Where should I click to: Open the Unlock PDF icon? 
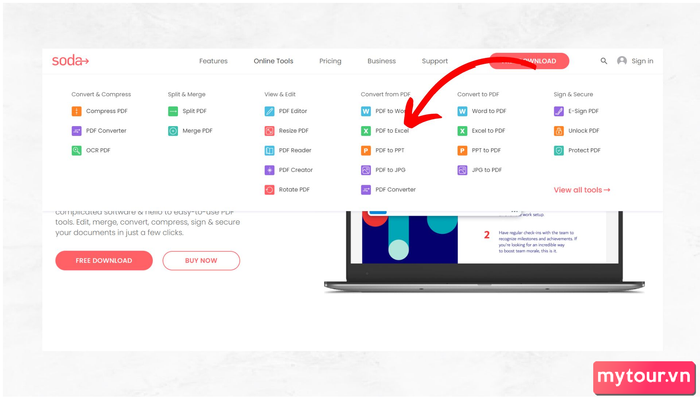[558, 131]
